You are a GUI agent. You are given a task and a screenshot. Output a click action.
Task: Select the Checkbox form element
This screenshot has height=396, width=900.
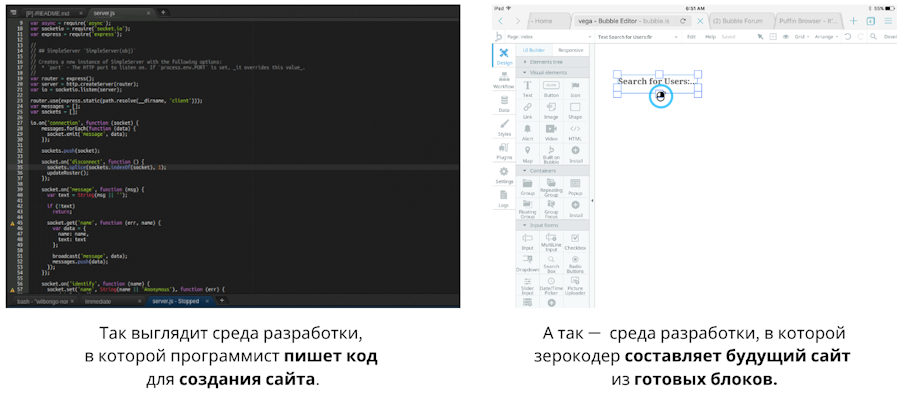[575, 242]
